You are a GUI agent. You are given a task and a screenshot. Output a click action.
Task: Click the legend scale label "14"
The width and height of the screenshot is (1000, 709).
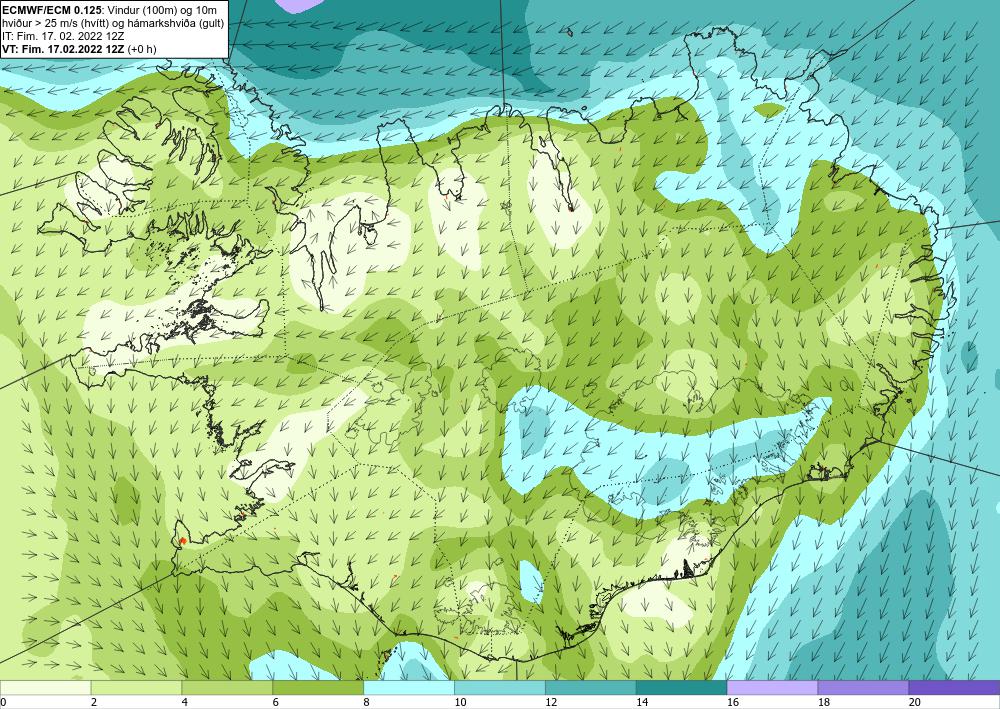642,703
